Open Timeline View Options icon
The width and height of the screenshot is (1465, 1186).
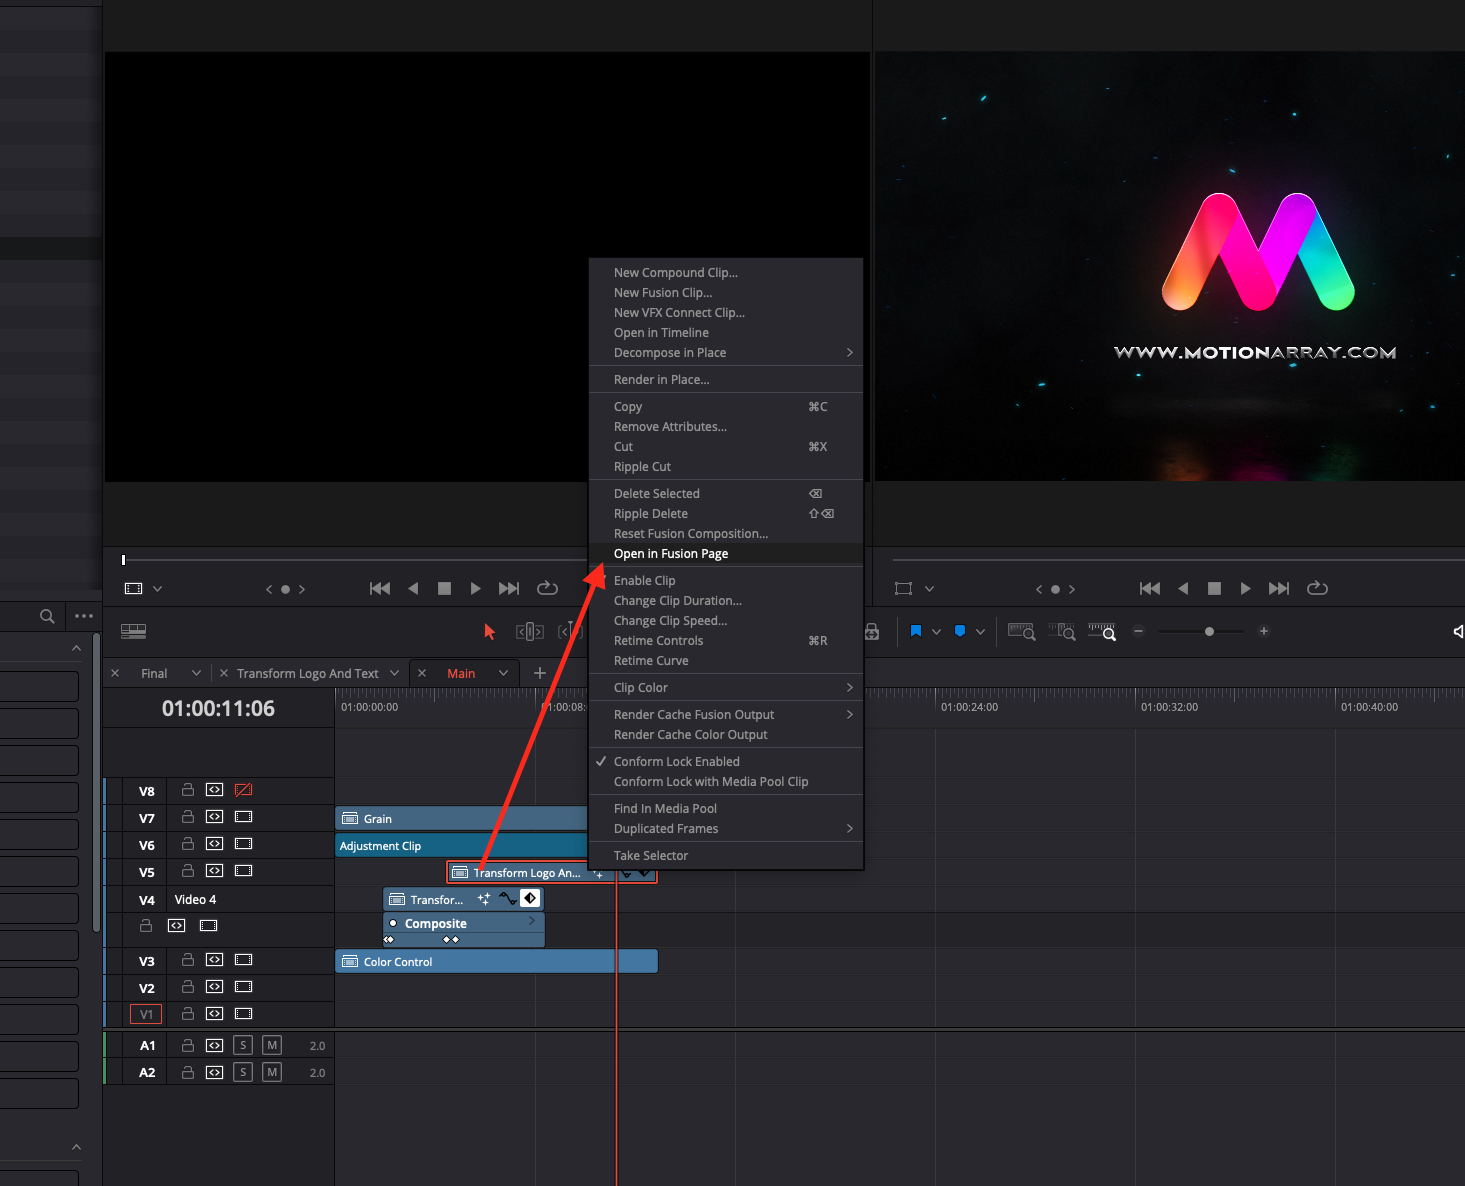pyautogui.click(x=133, y=631)
